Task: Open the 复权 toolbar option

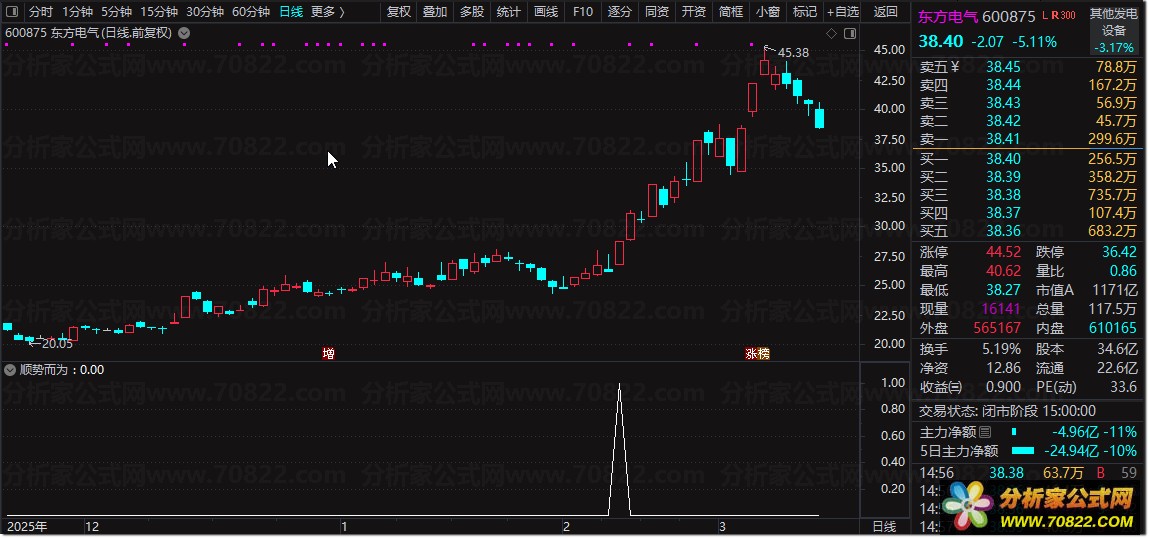Action: (398, 12)
